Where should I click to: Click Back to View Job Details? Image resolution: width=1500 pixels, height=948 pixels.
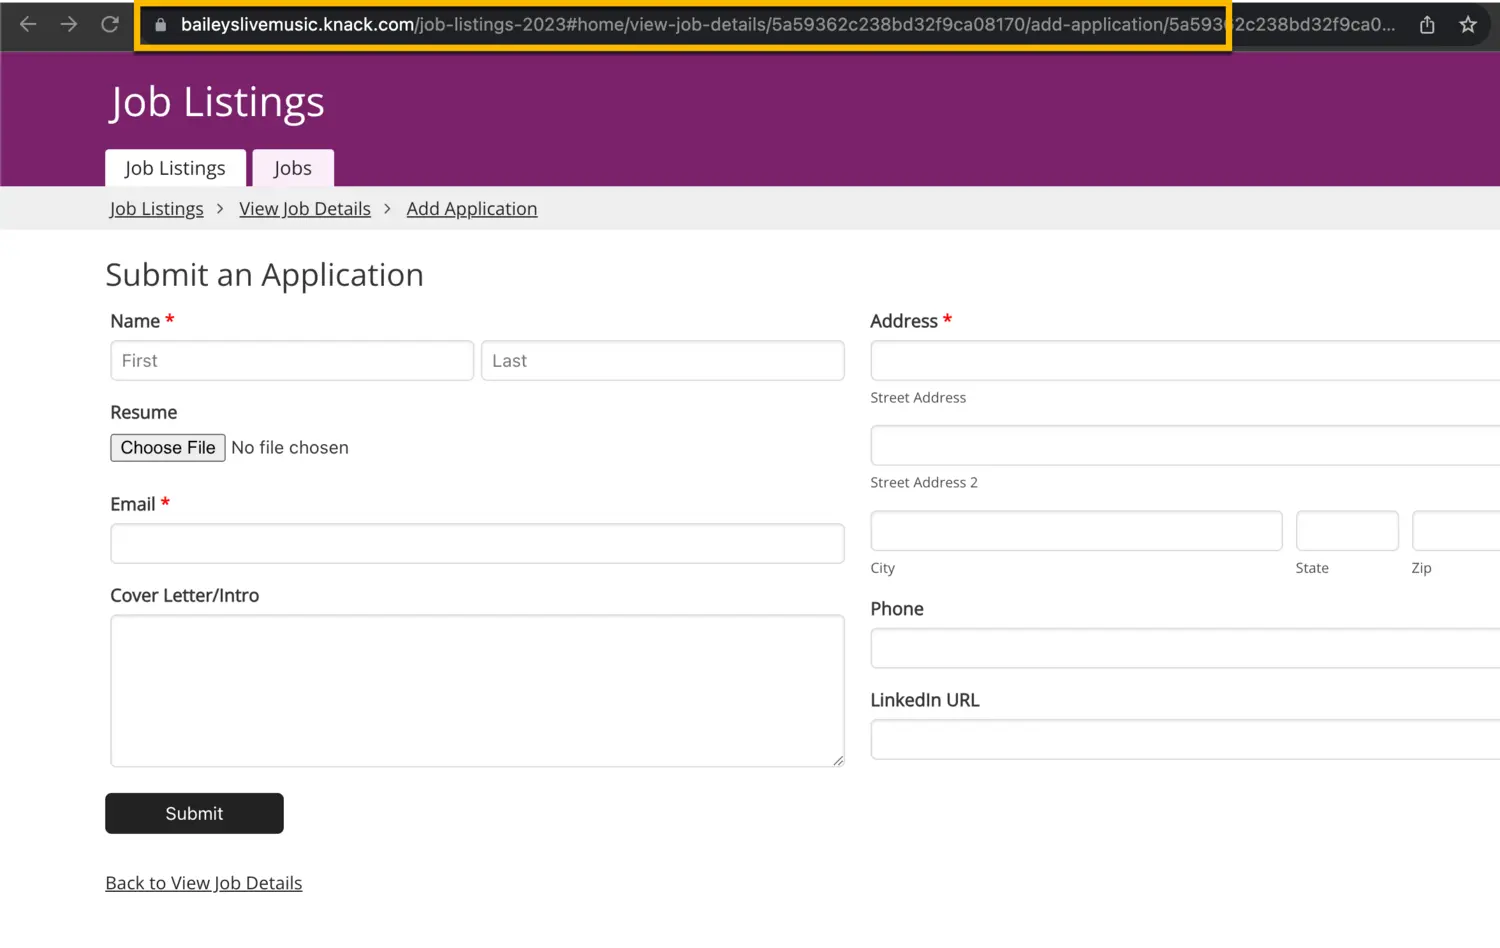point(203,883)
